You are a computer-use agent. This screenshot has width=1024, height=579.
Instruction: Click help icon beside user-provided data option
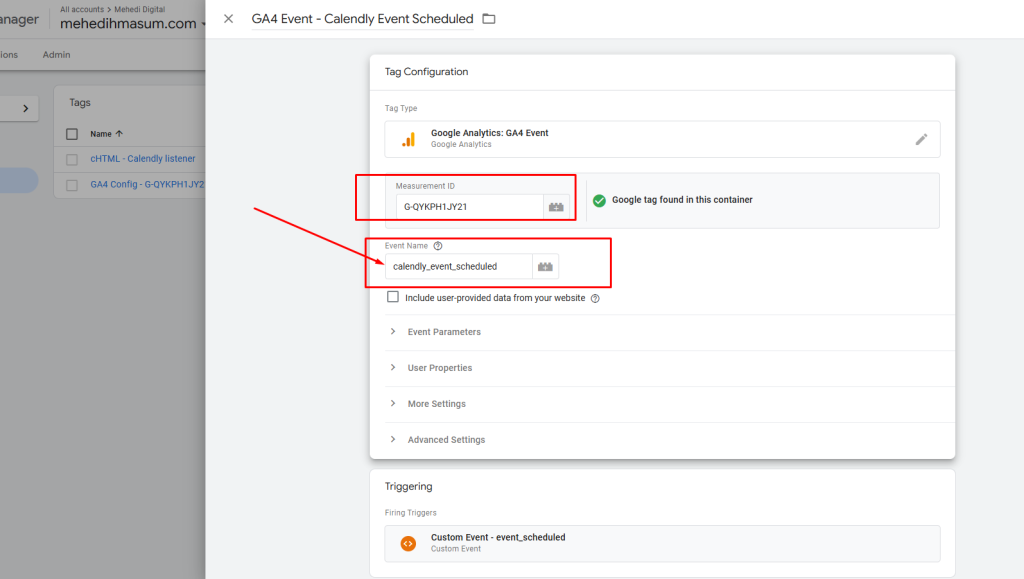(595, 298)
